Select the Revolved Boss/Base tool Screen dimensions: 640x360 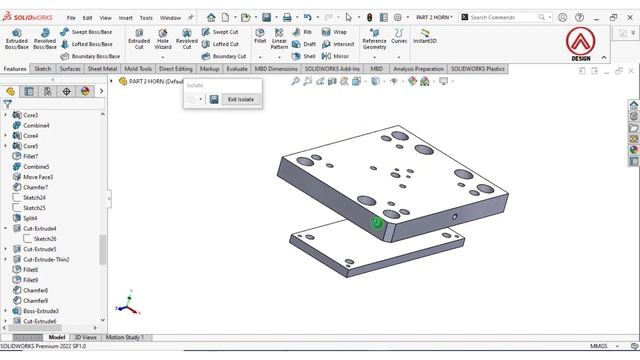pos(45,39)
